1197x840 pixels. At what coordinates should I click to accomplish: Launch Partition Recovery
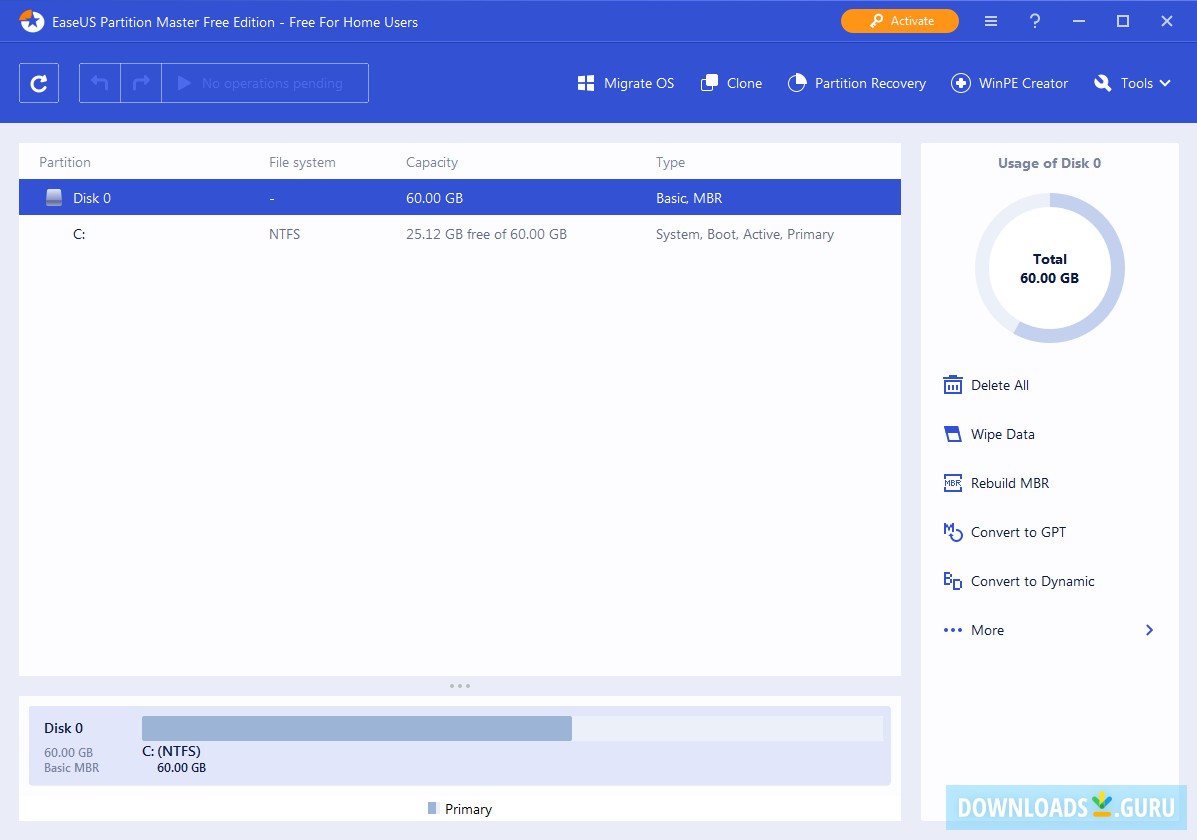point(857,83)
